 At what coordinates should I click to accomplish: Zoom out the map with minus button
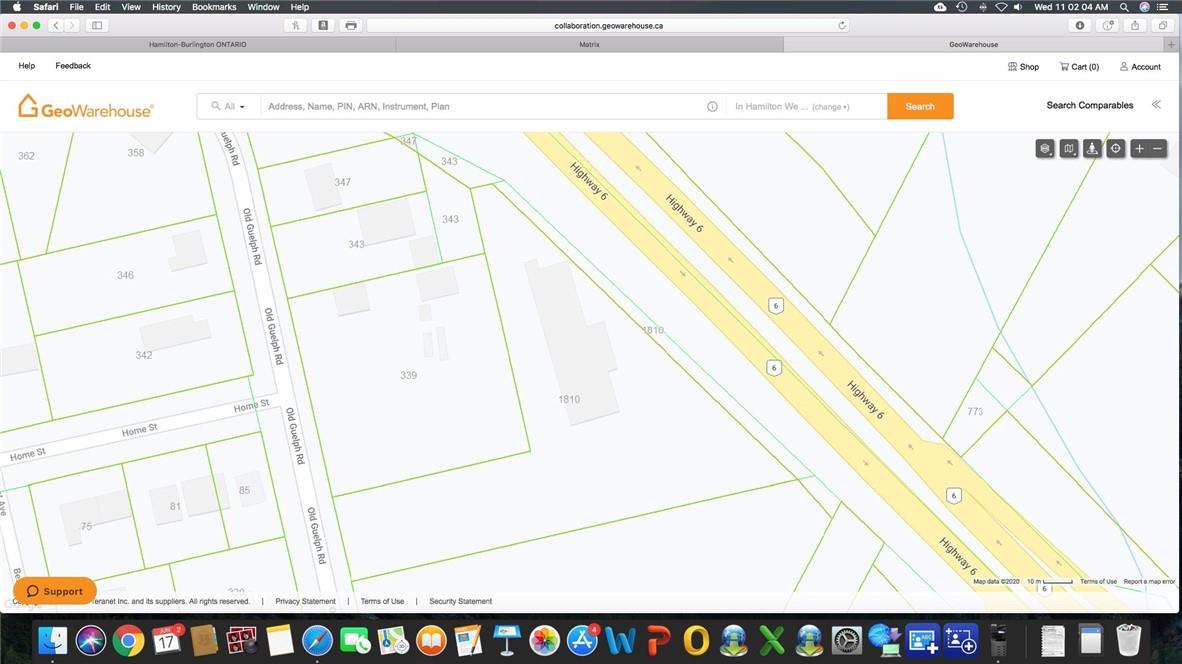click(1158, 148)
